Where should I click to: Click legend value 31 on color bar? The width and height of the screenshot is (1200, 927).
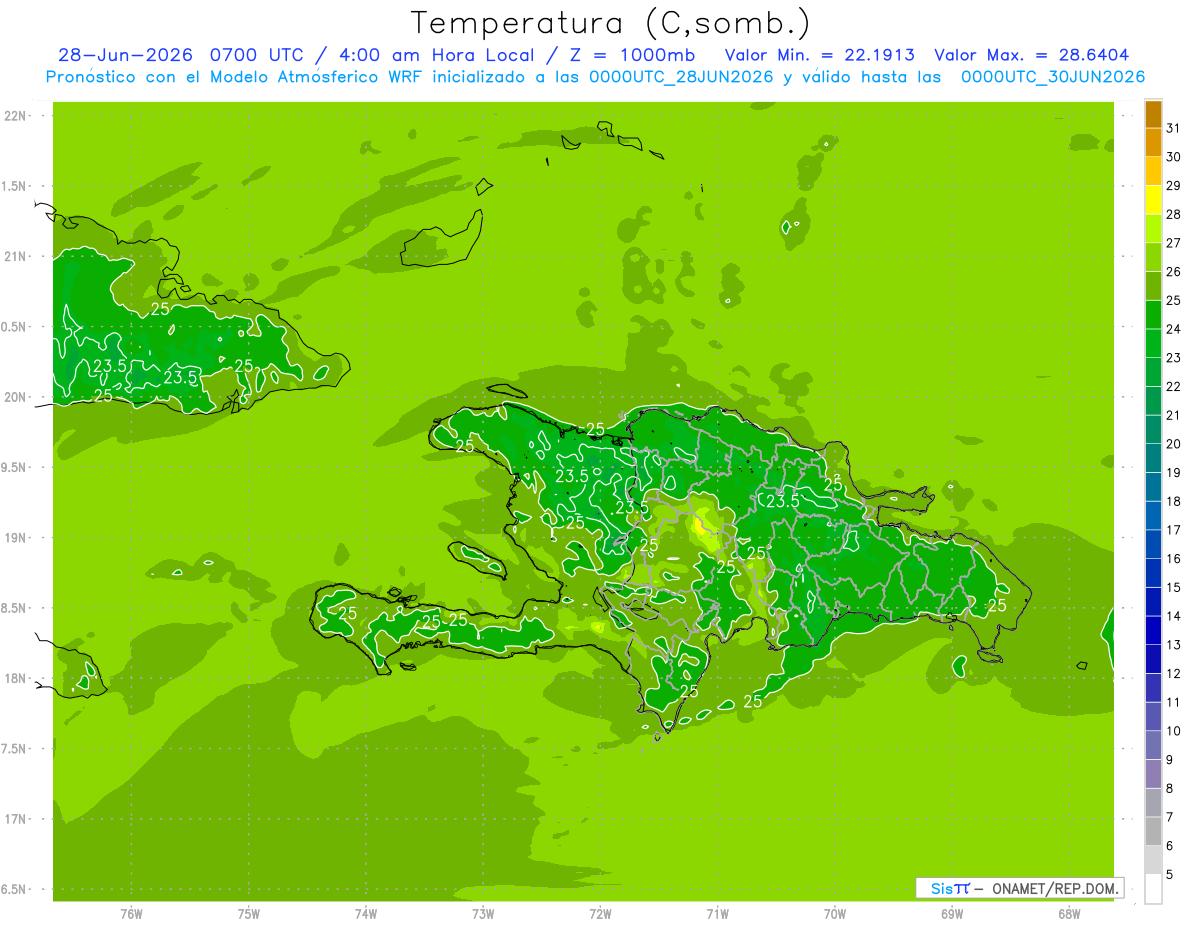click(x=1173, y=128)
